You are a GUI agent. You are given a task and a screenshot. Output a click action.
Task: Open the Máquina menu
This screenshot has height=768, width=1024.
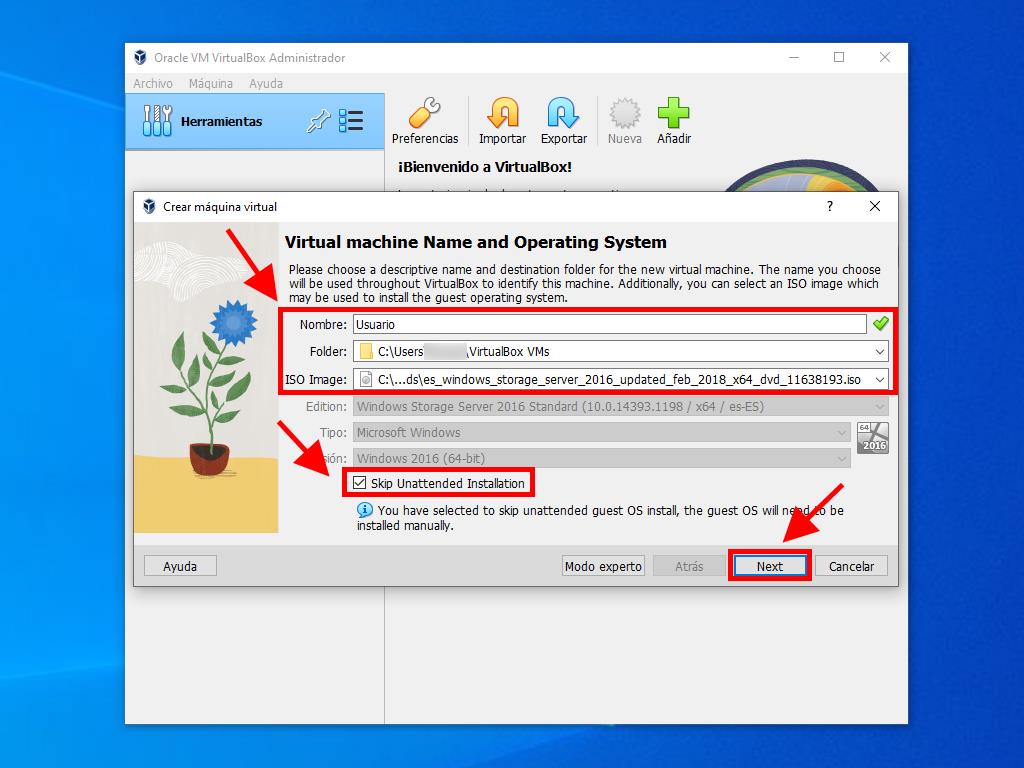(210, 84)
